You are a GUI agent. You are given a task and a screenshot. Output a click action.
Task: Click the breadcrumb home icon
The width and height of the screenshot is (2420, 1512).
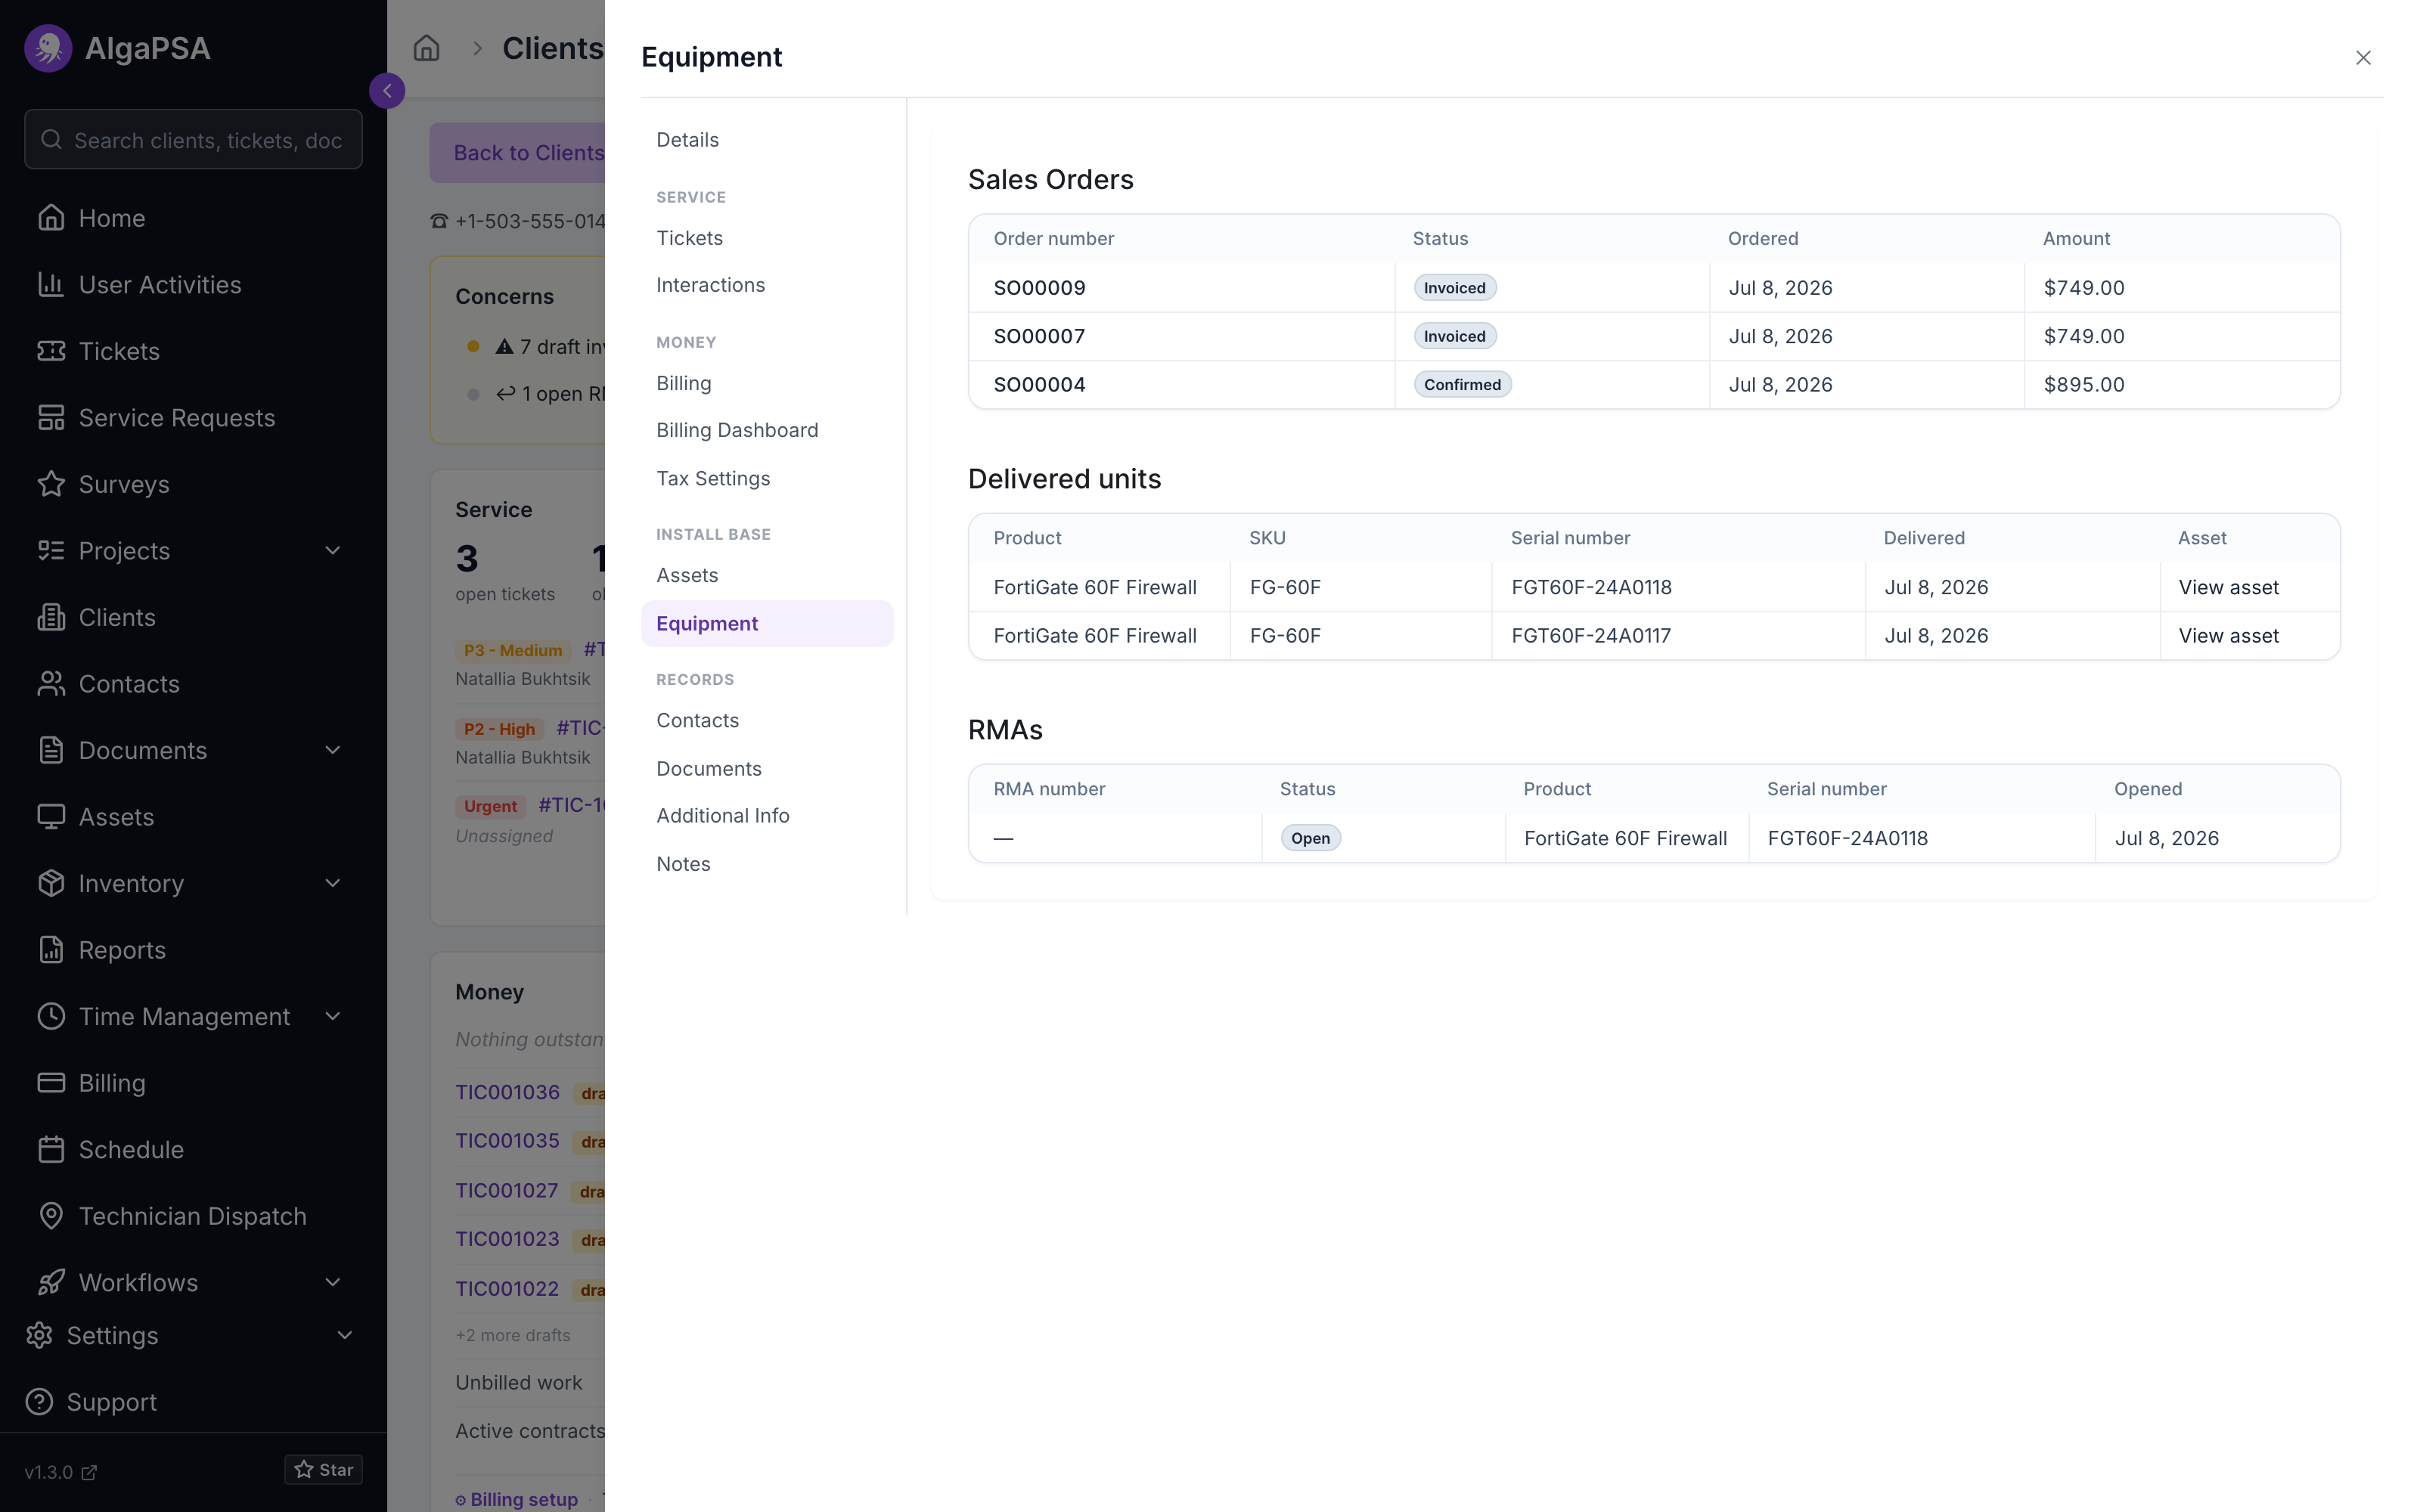click(426, 48)
